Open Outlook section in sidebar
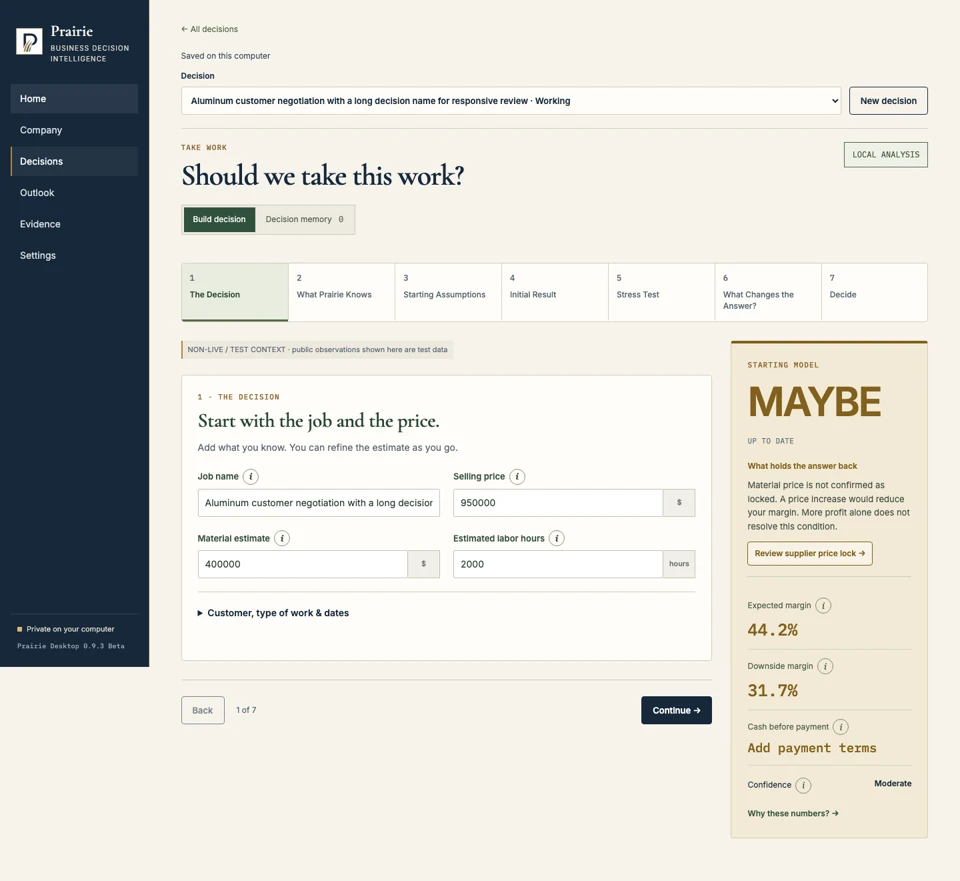The image size is (960, 881). [74, 192]
